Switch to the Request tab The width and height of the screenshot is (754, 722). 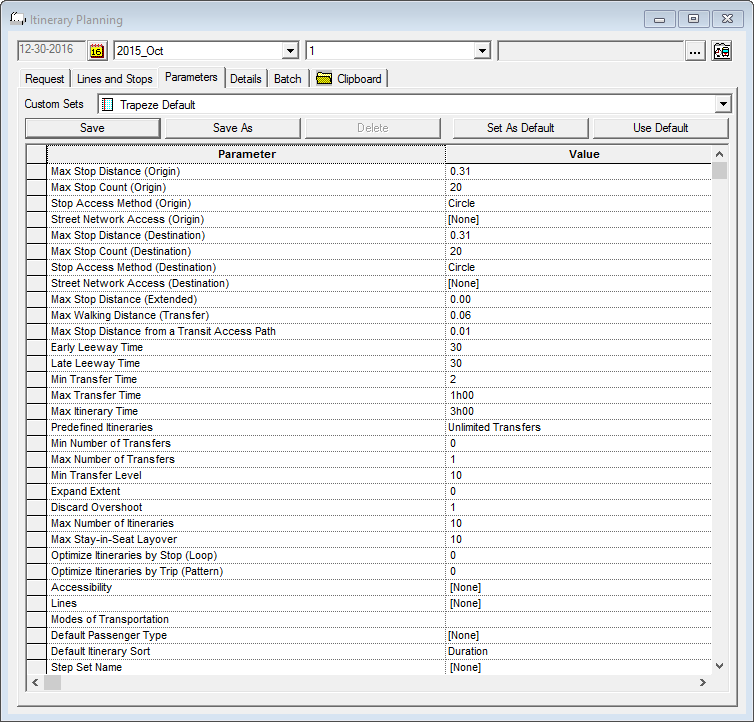[x=44, y=79]
